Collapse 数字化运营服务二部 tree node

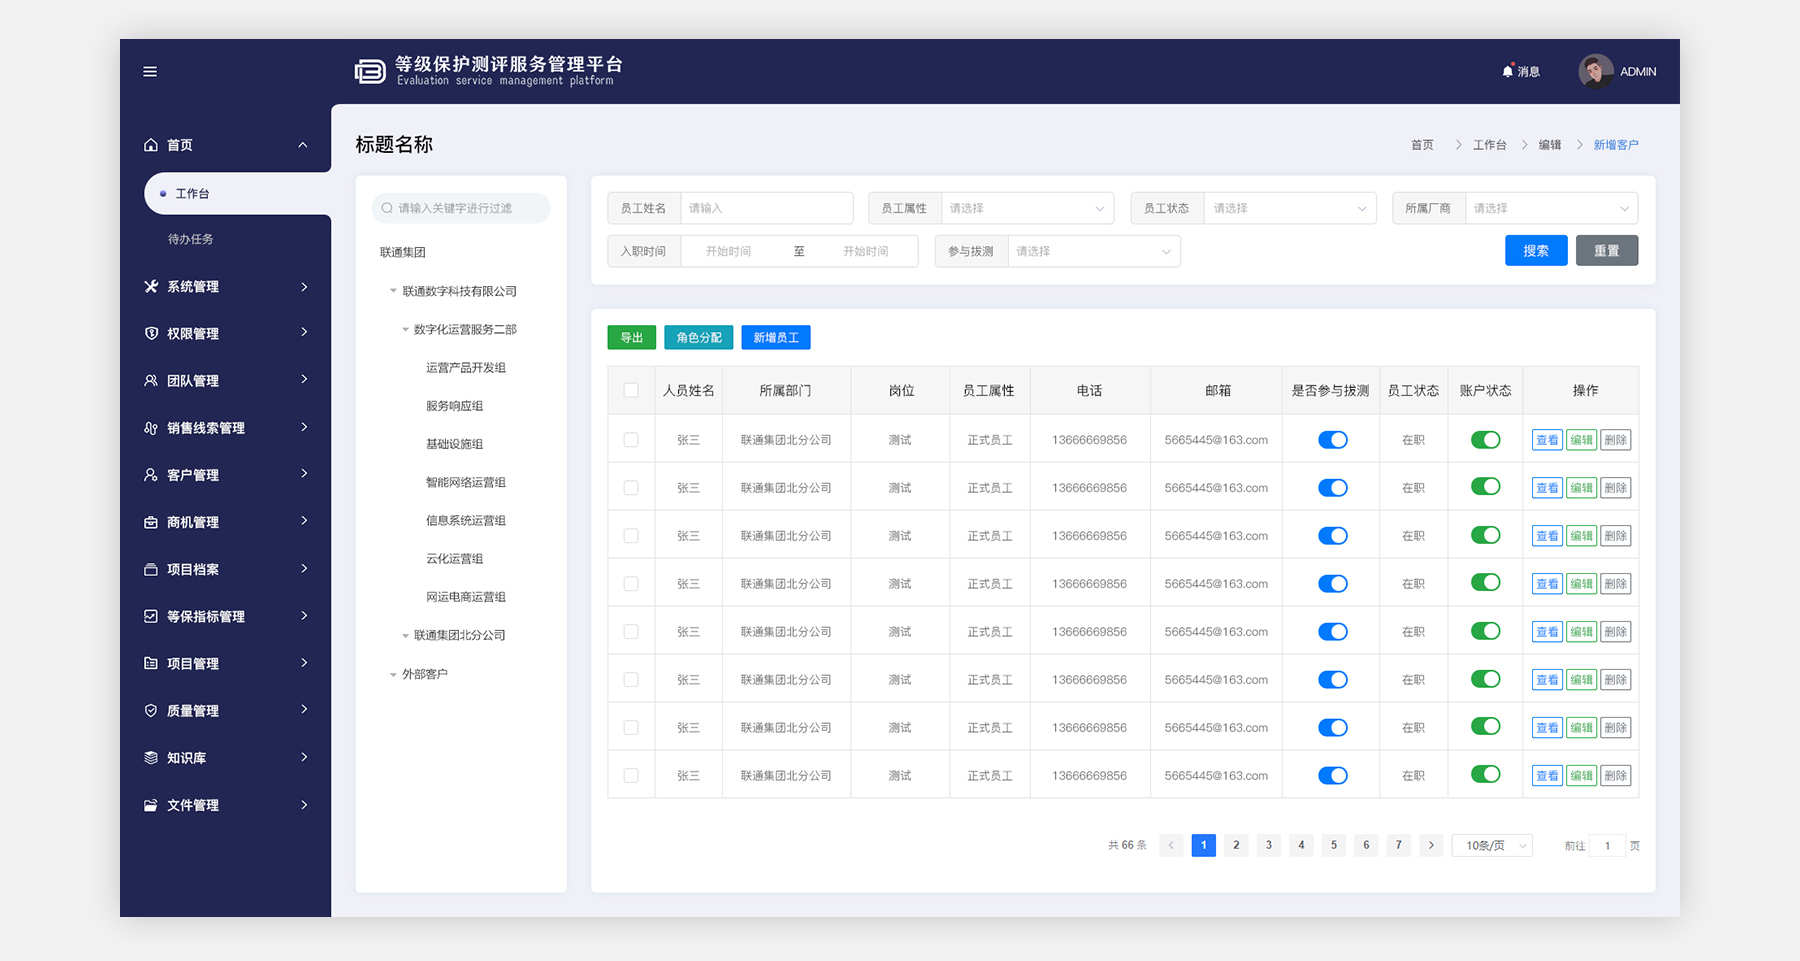pos(405,329)
